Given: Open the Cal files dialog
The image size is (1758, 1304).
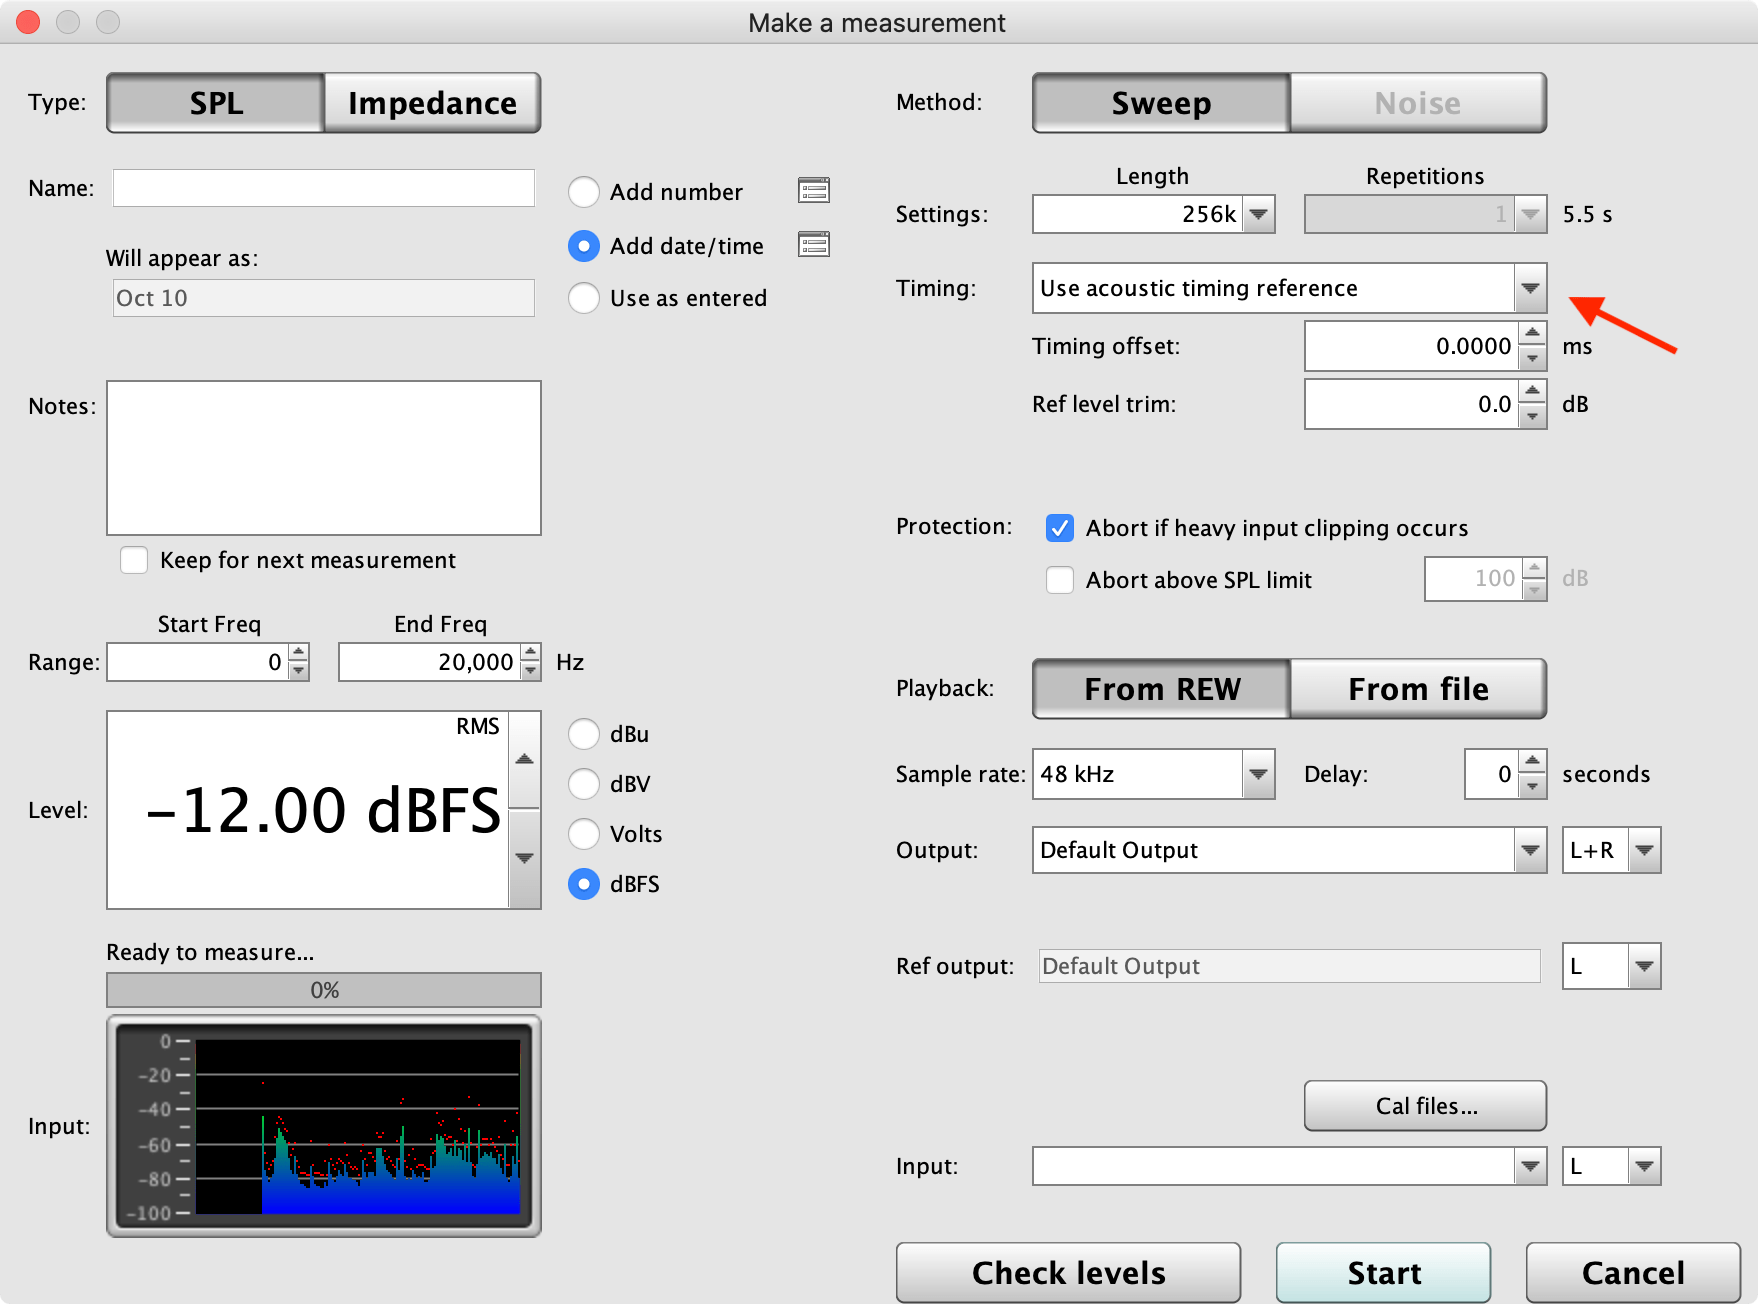Looking at the screenshot, I should pyautogui.click(x=1425, y=1106).
